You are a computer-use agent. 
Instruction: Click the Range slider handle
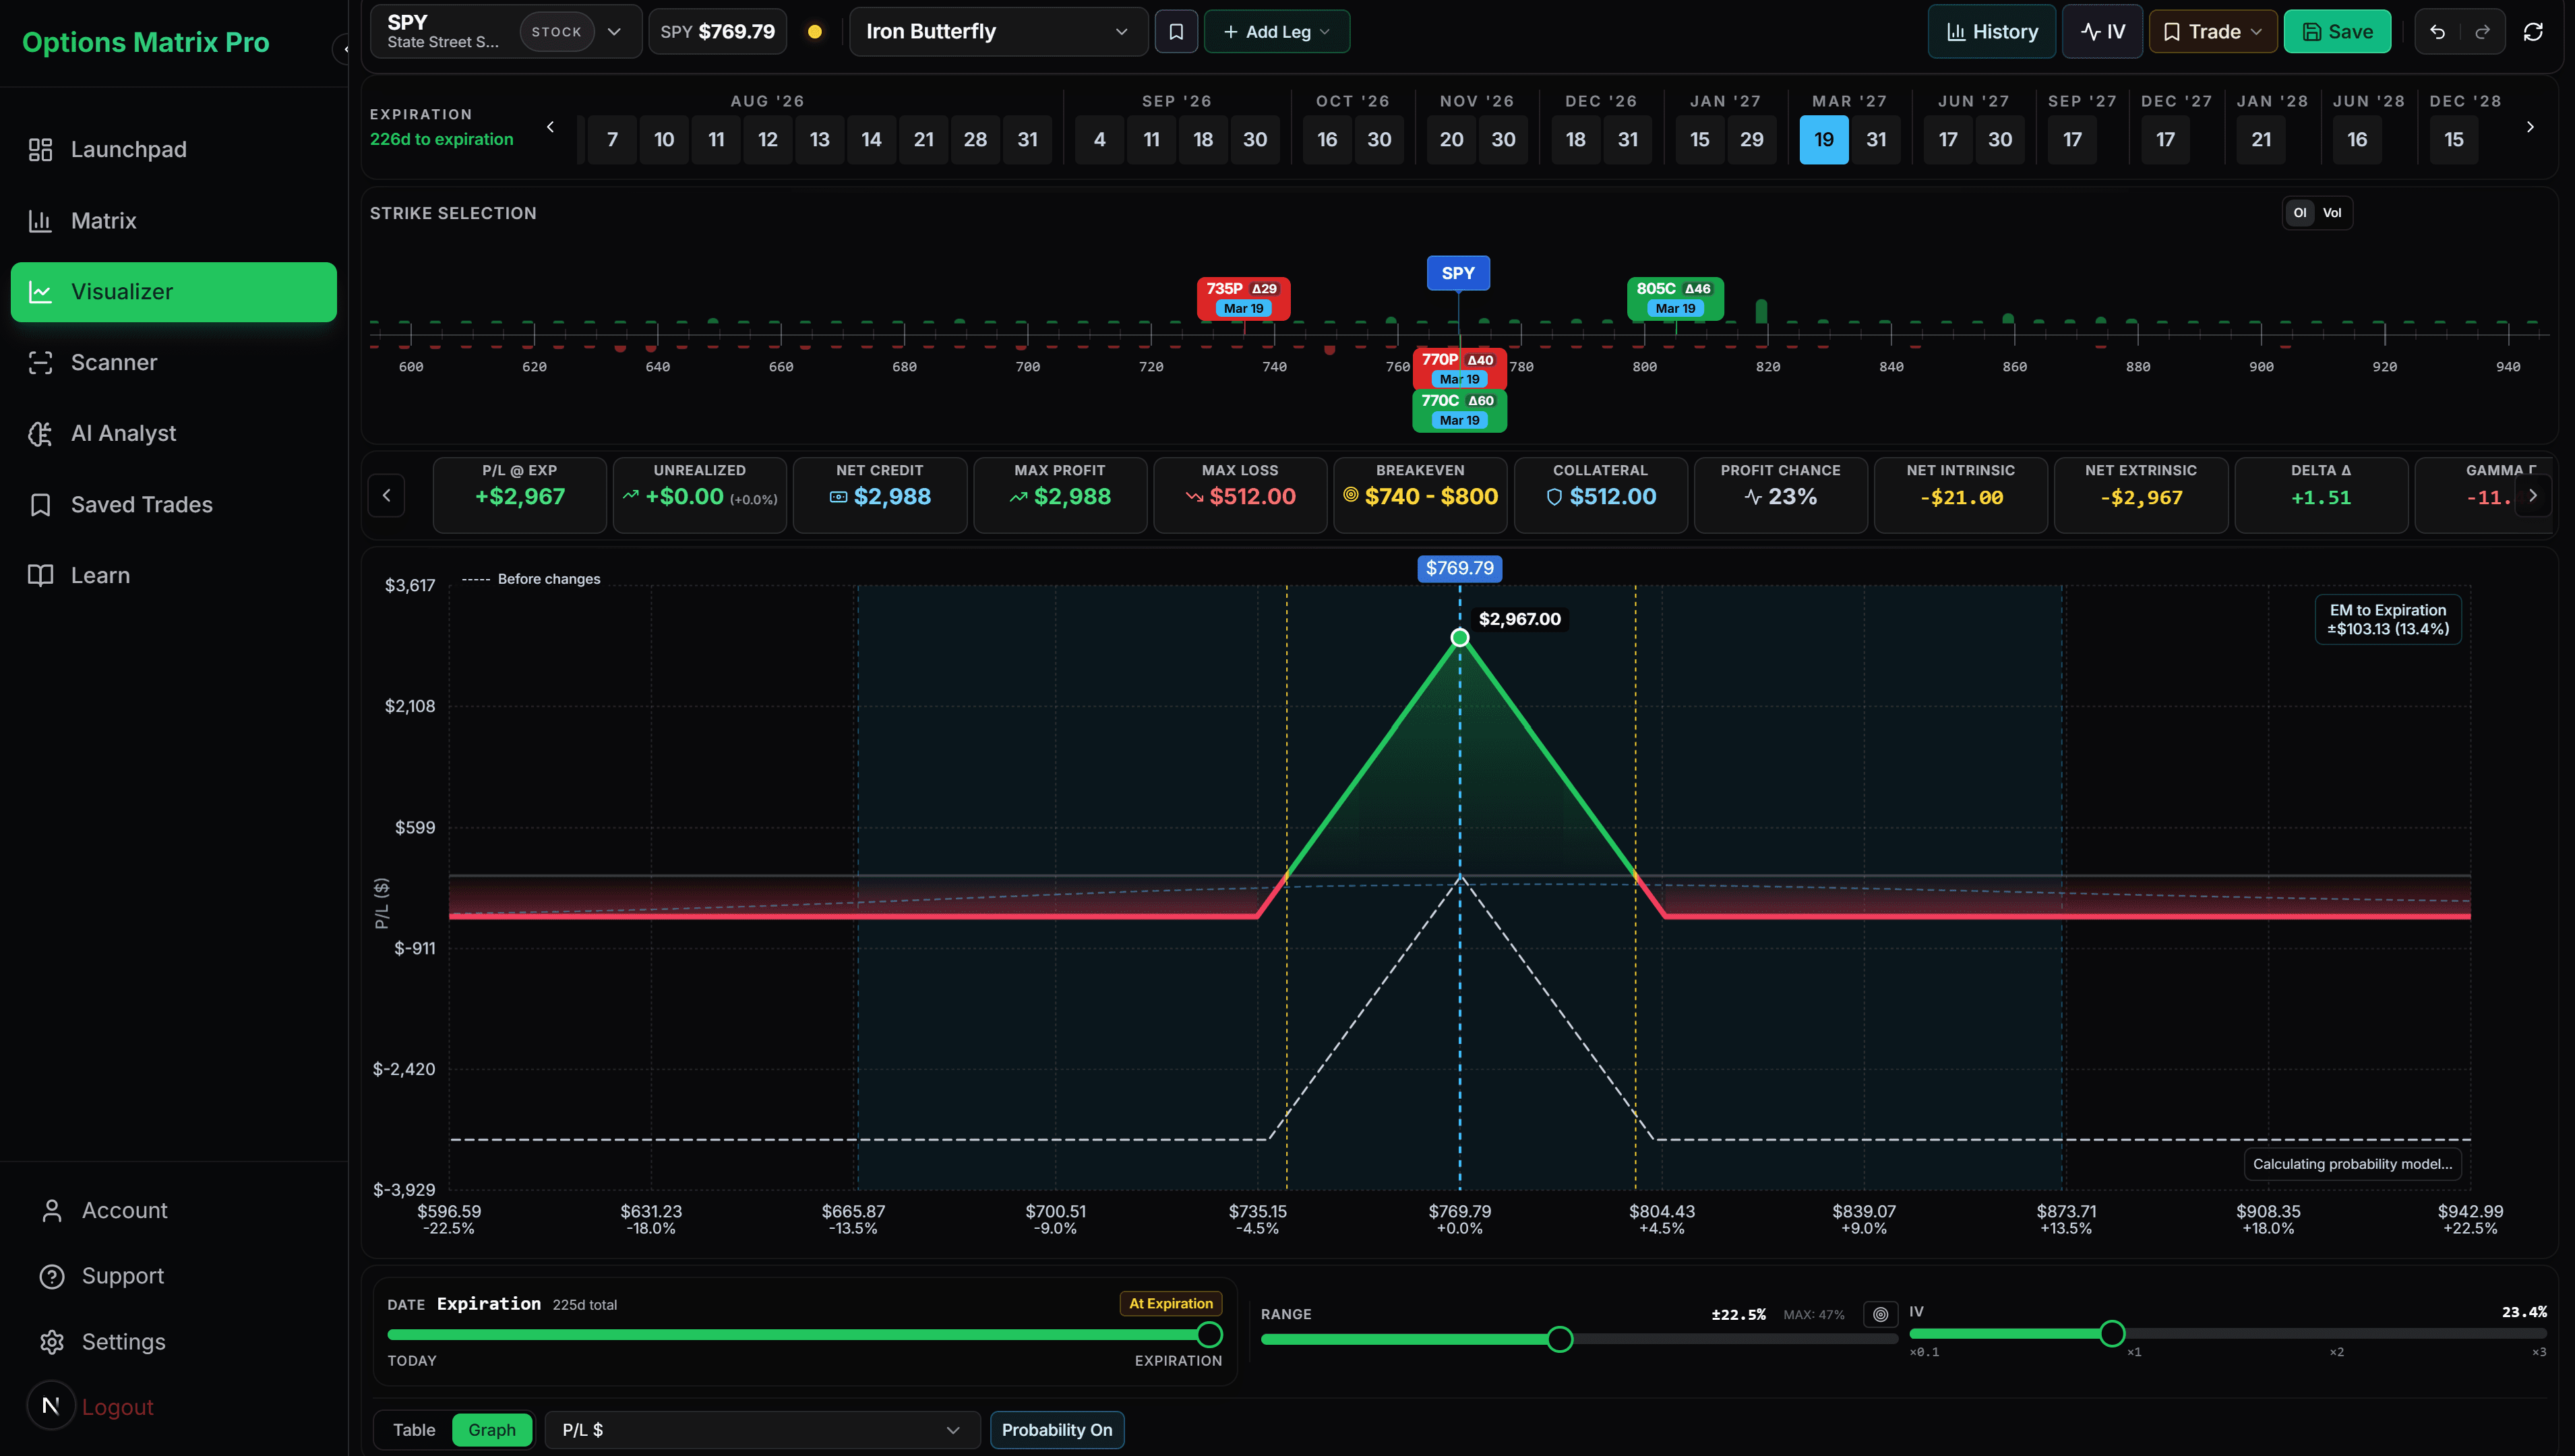(1559, 1339)
